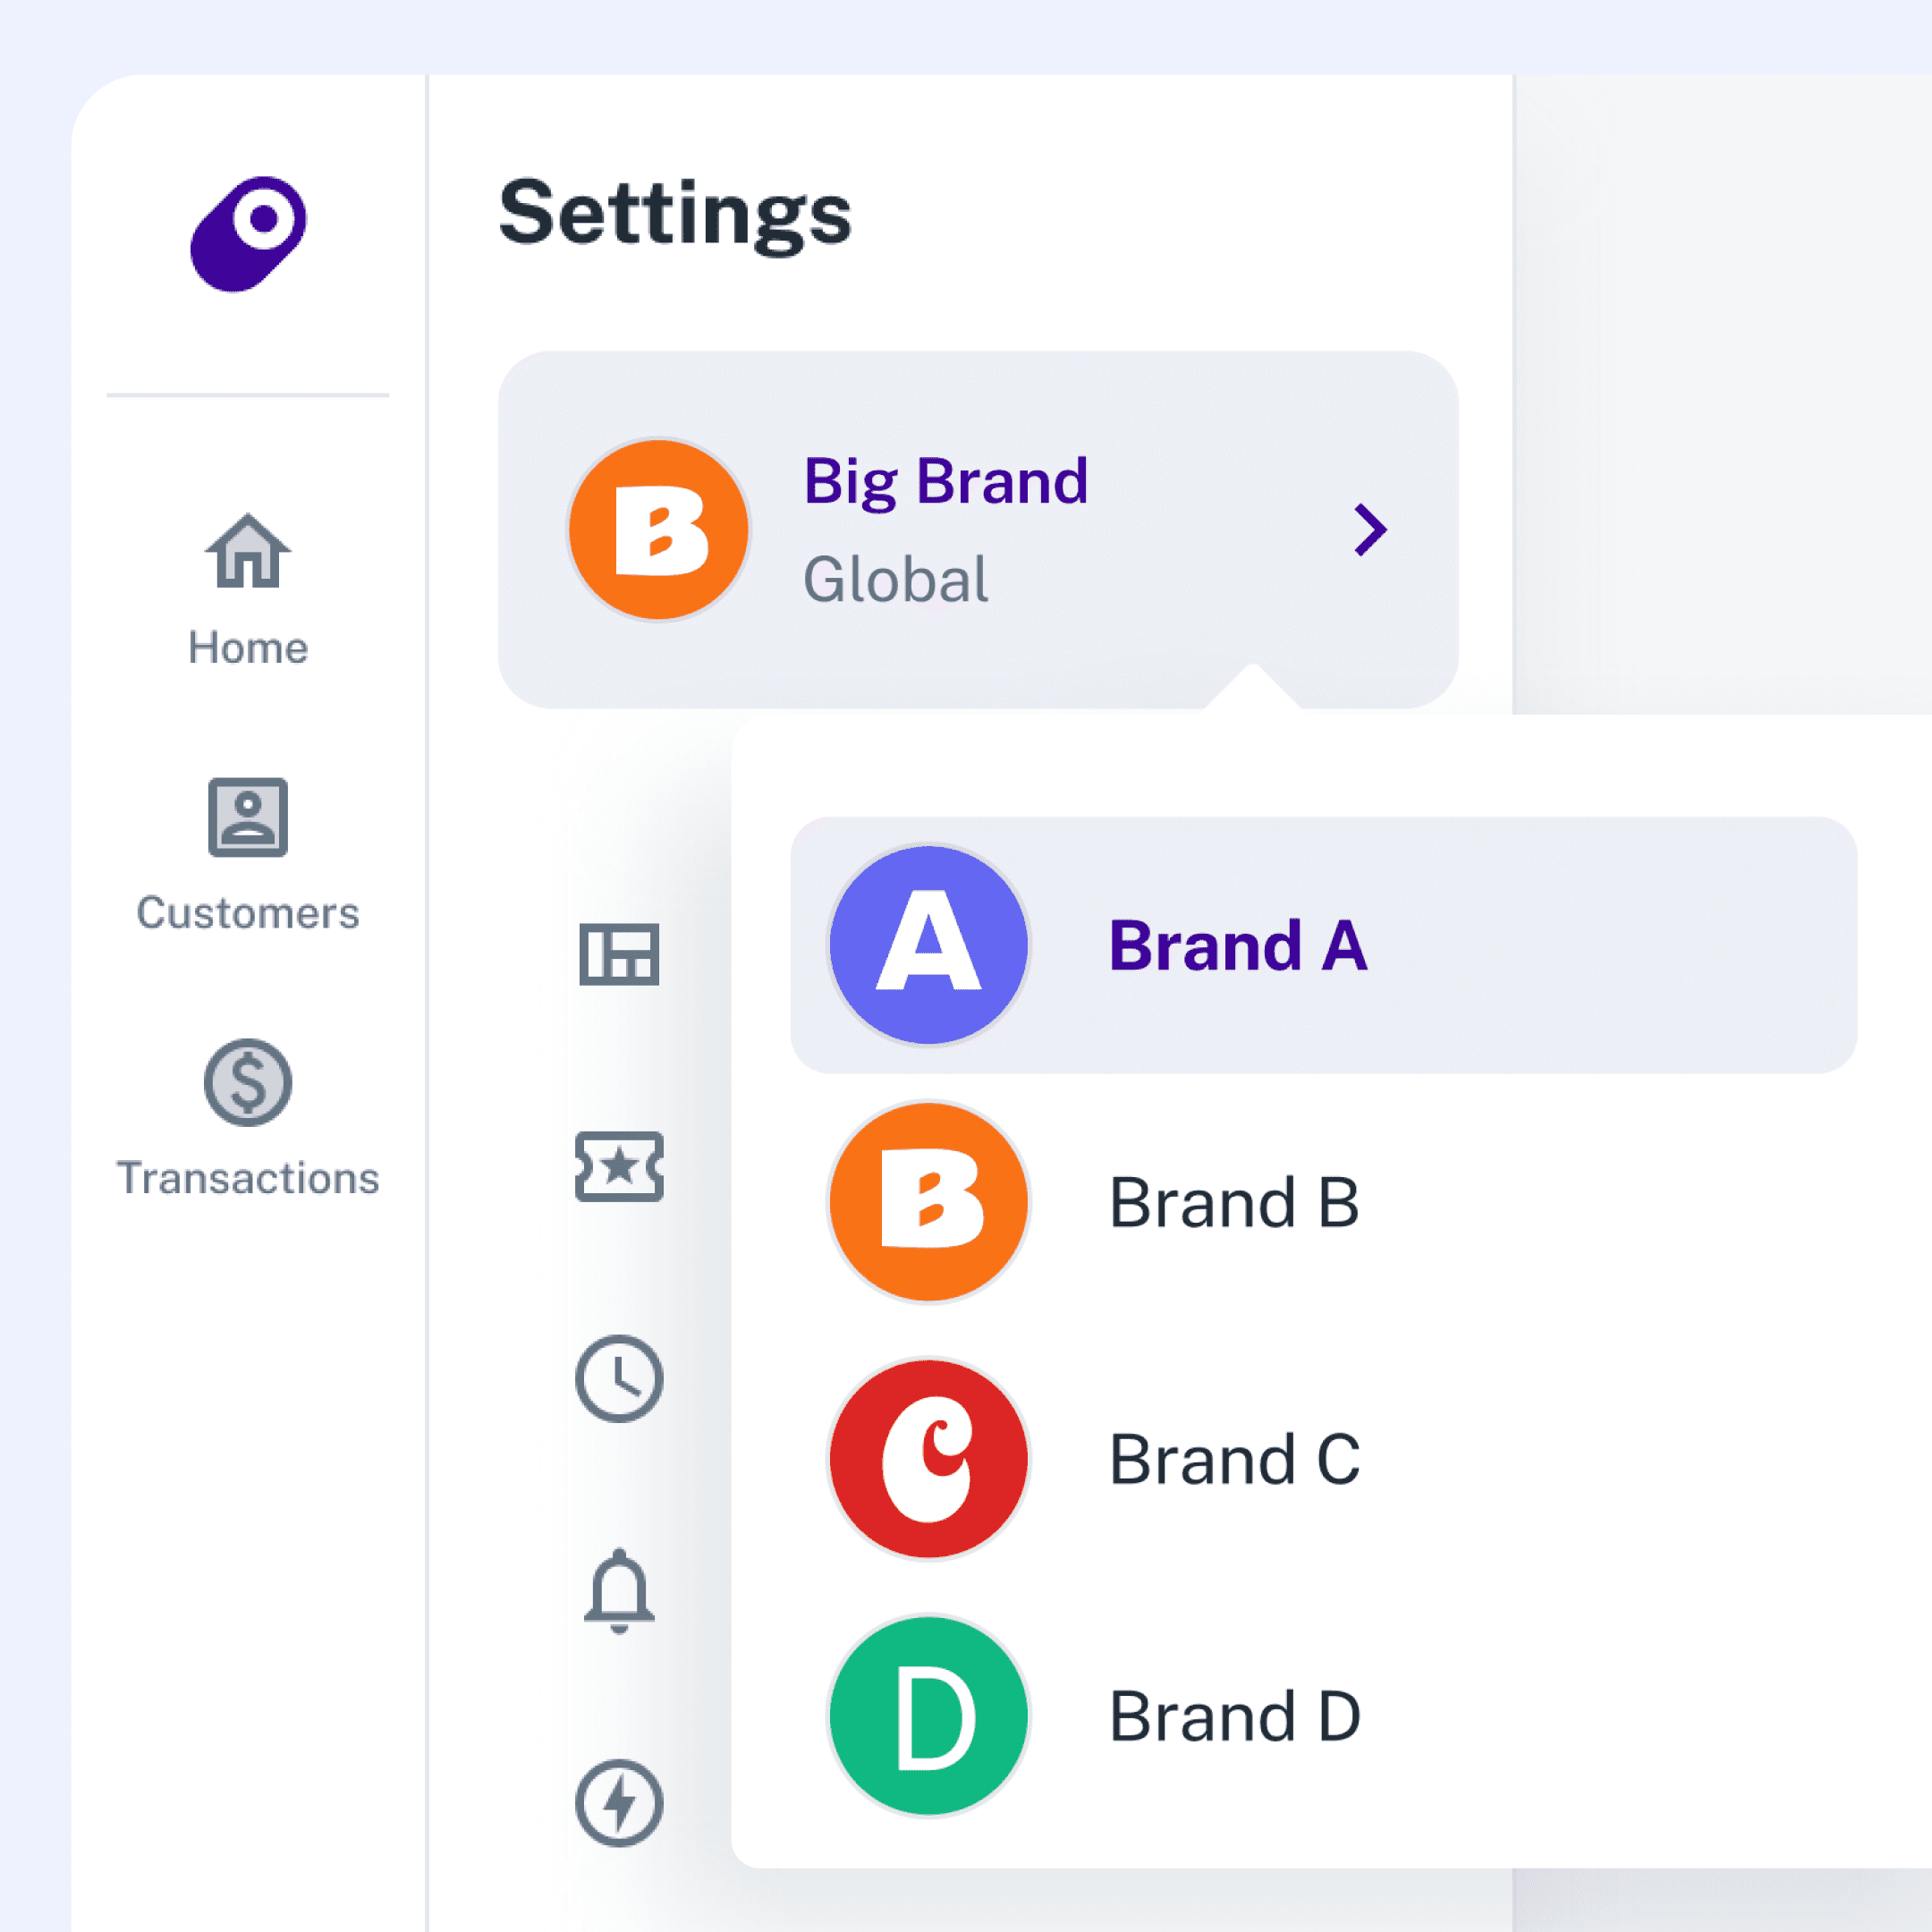Click the Transactions text label
This screenshot has width=1932, height=1932.
click(x=248, y=1178)
